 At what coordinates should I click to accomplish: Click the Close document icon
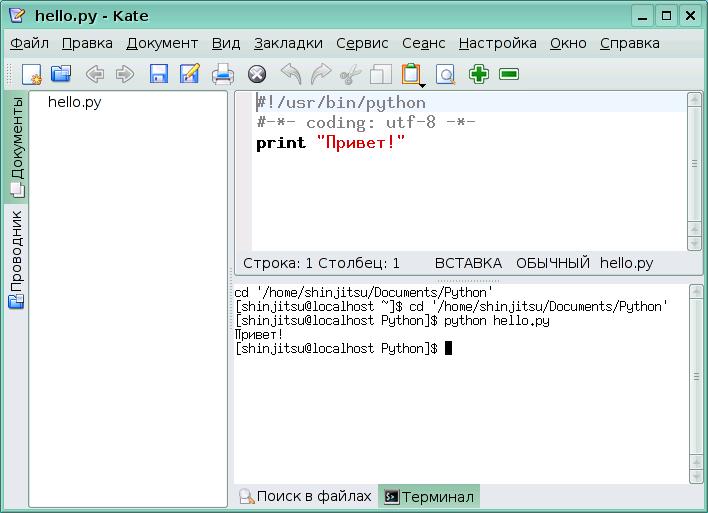[x=256, y=74]
